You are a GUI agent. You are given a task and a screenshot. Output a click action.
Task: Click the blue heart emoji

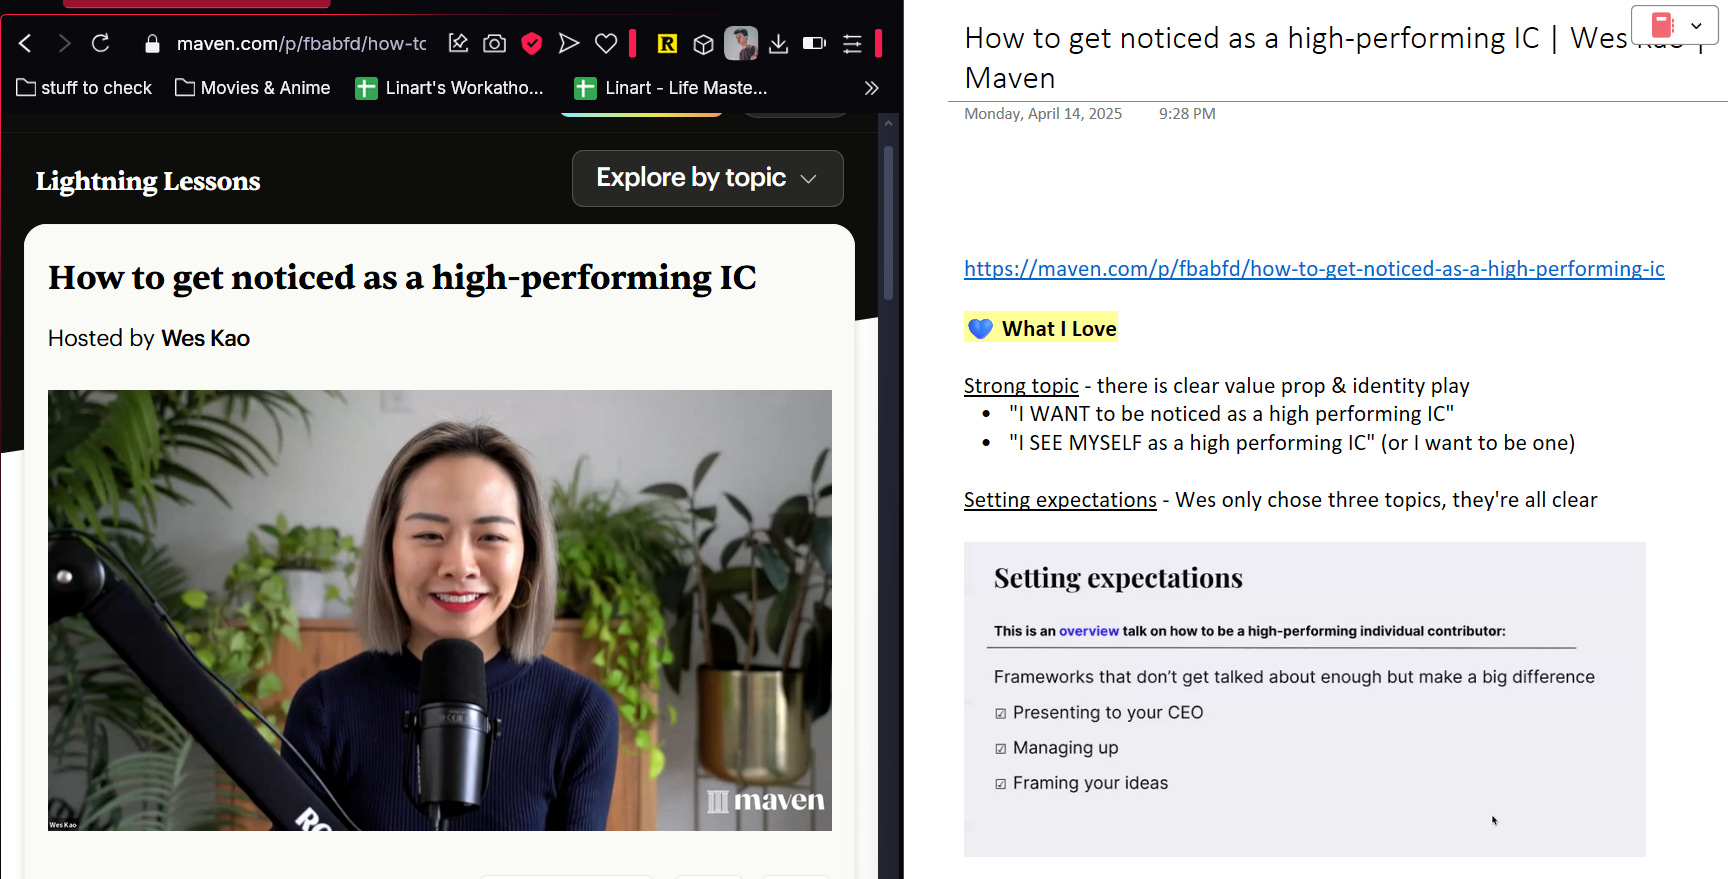click(981, 329)
